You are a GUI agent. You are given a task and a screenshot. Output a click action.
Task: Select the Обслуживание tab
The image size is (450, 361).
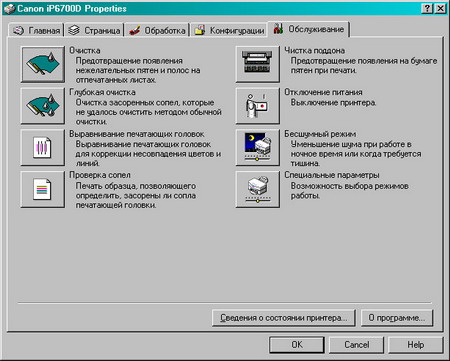point(309,29)
